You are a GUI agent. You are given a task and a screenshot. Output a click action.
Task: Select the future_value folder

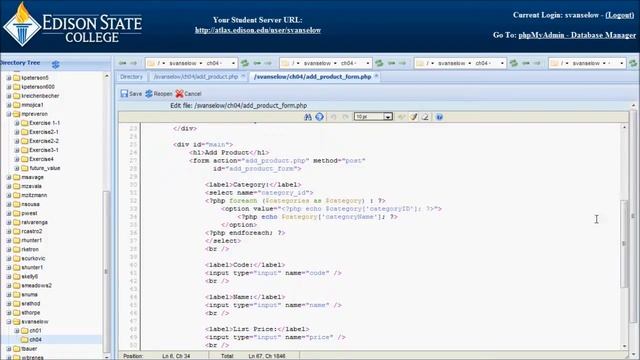45,168
